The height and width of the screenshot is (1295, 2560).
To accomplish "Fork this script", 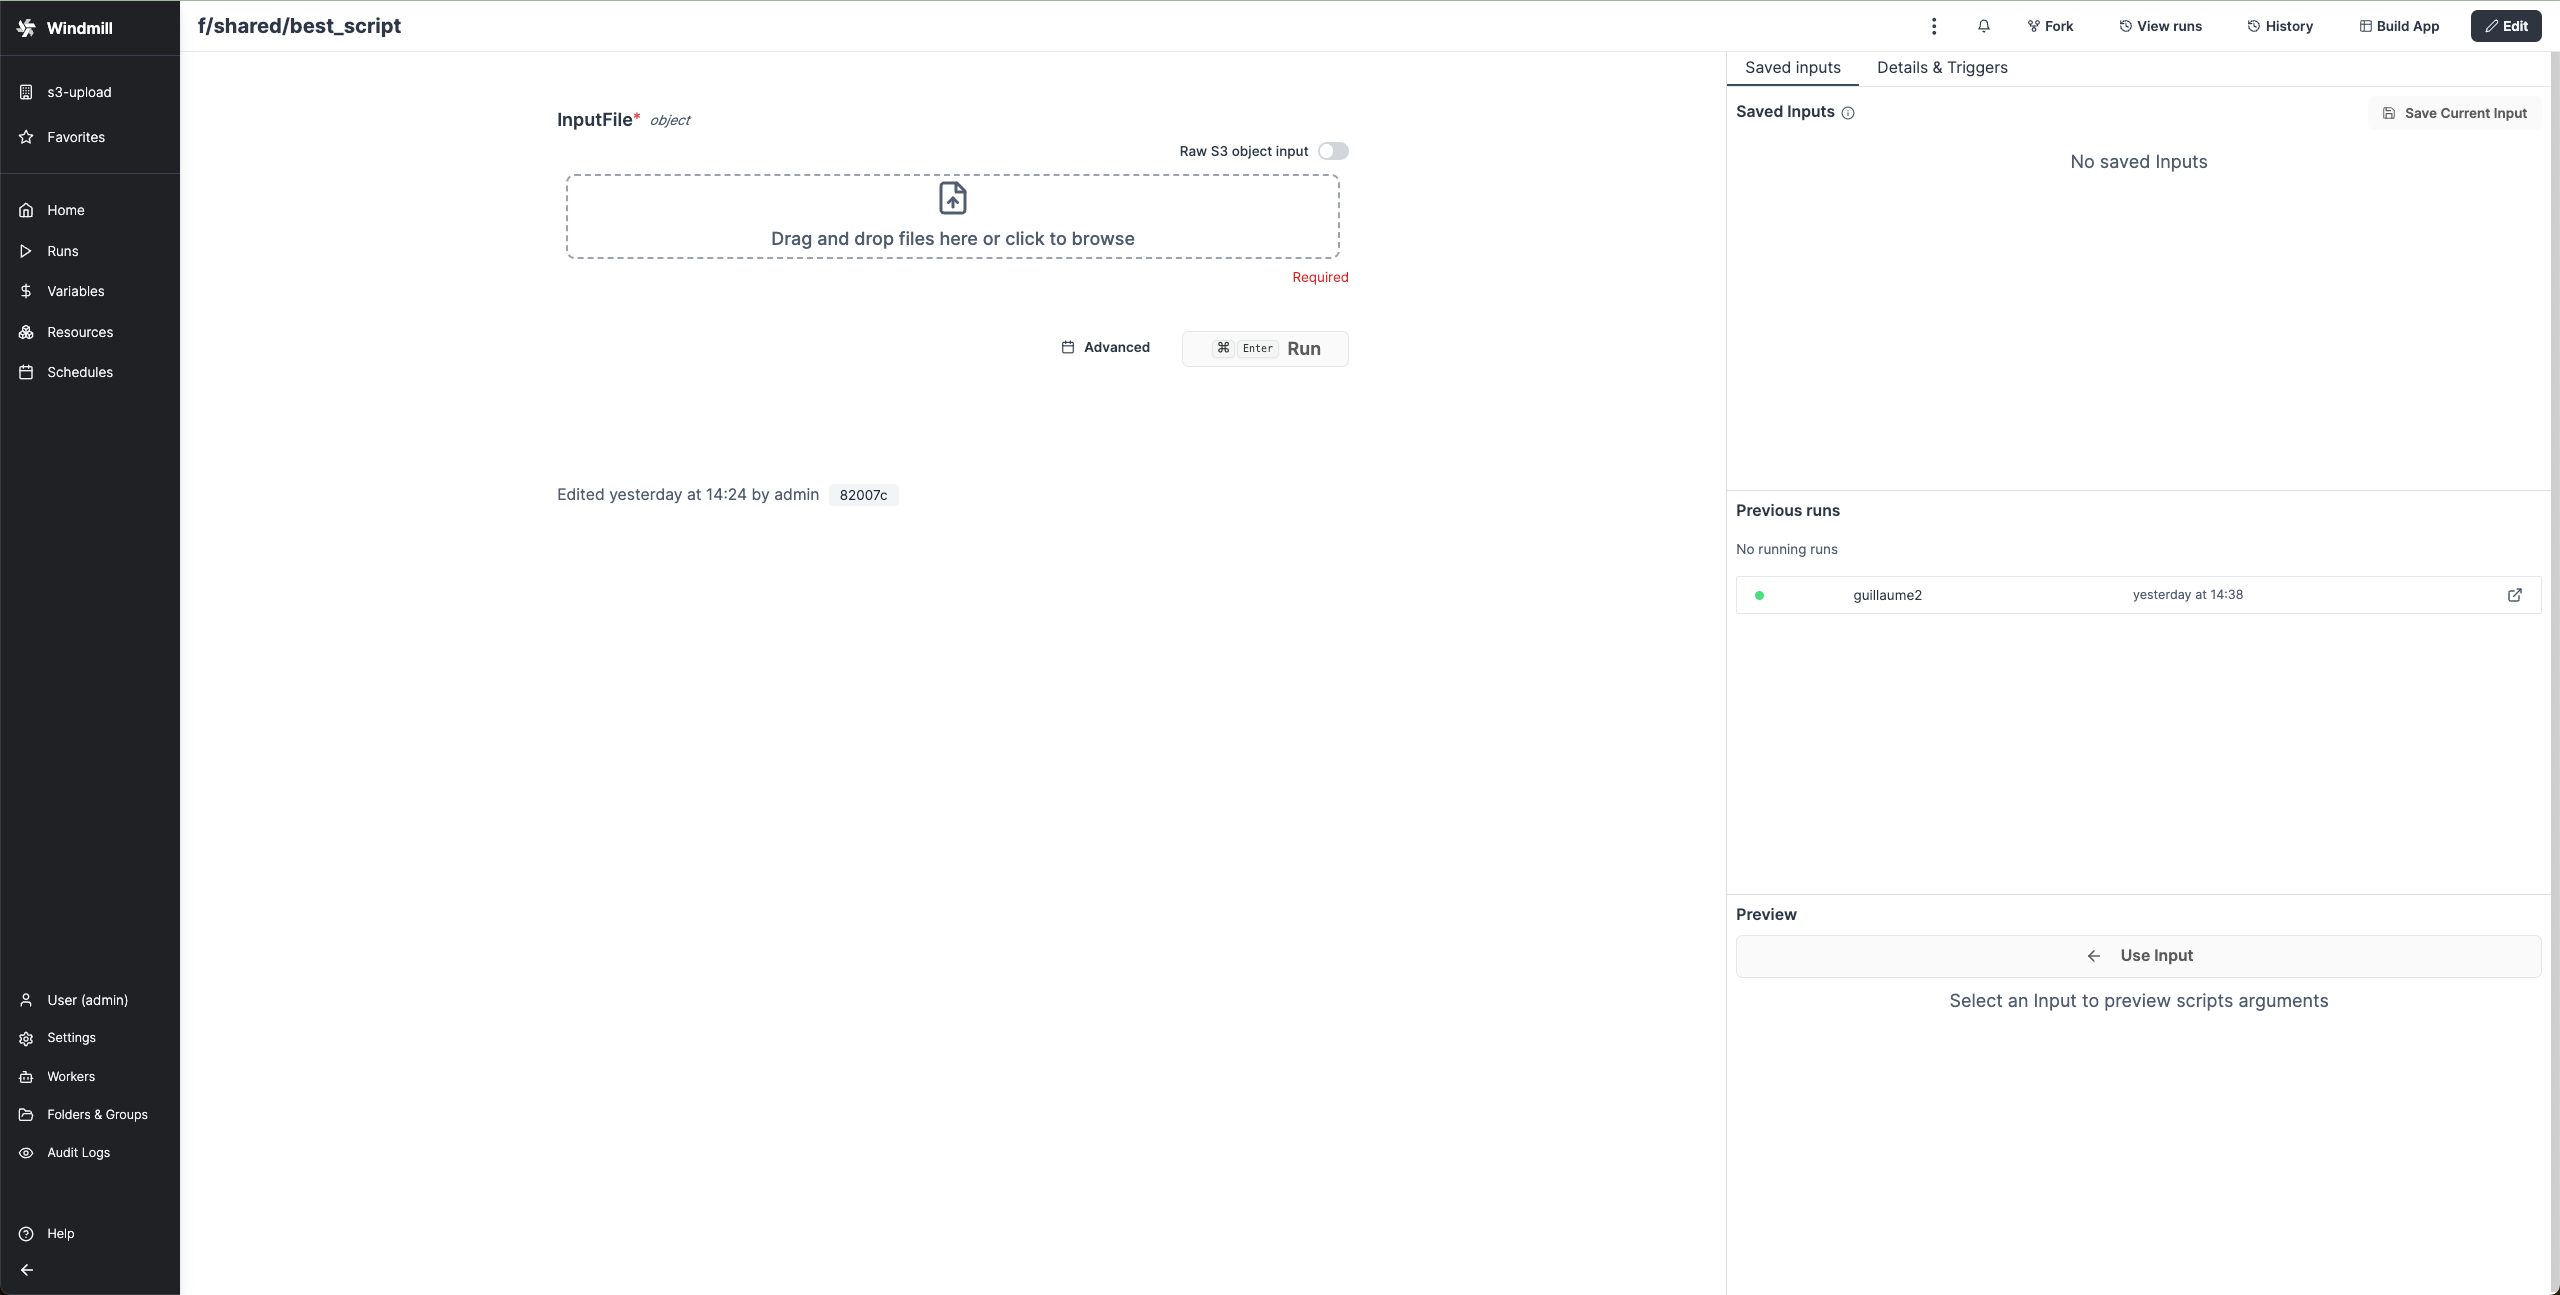I will click(2050, 26).
